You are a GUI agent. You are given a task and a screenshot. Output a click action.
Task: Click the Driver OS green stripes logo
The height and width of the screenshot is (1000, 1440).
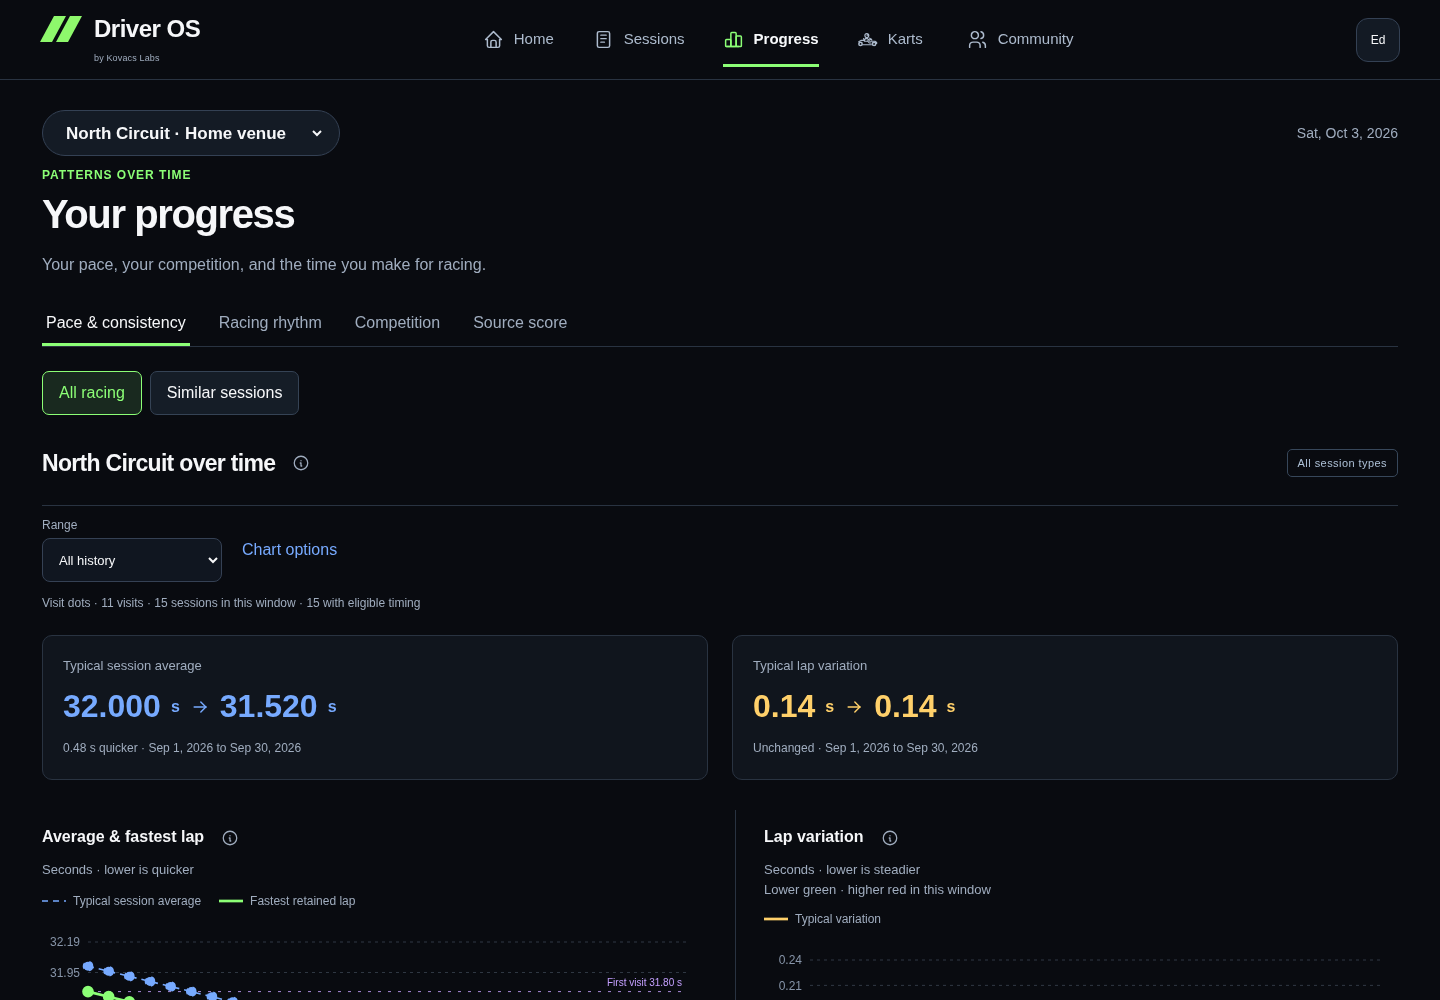61,29
